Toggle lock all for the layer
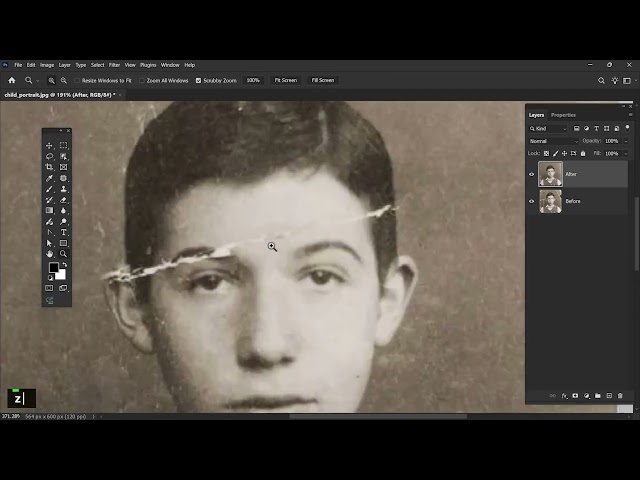The height and width of the screenshot is (480, 640). click(583, 153)
